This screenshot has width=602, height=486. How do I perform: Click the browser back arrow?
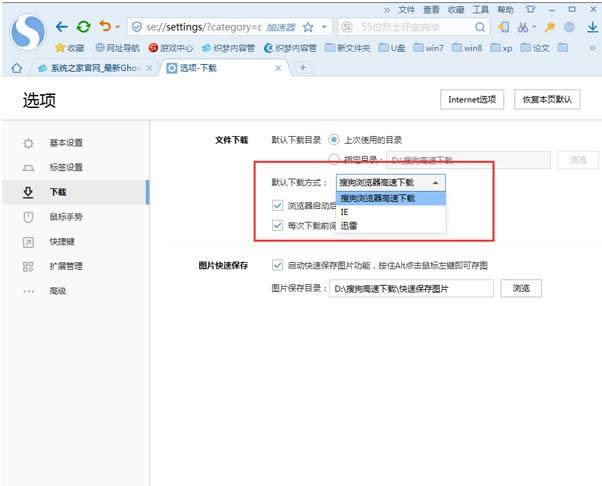[x=62, y=26]
